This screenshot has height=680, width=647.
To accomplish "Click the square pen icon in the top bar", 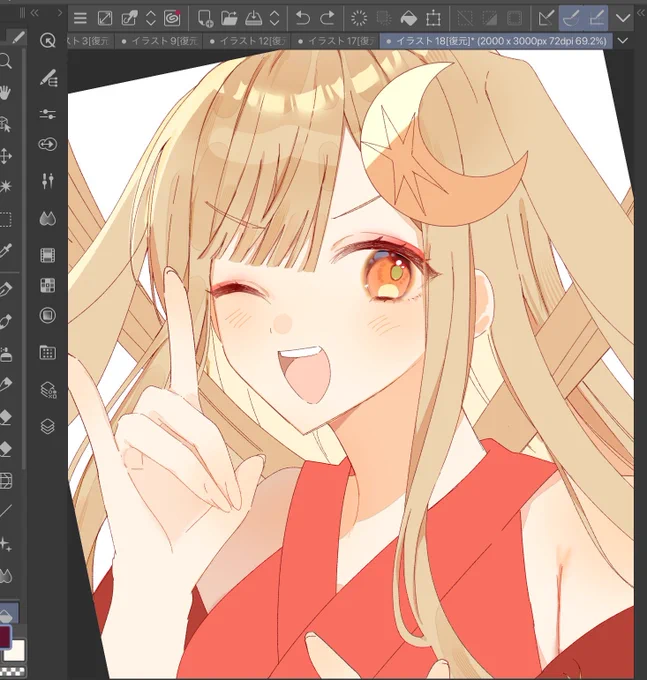I will coord(129,18).
